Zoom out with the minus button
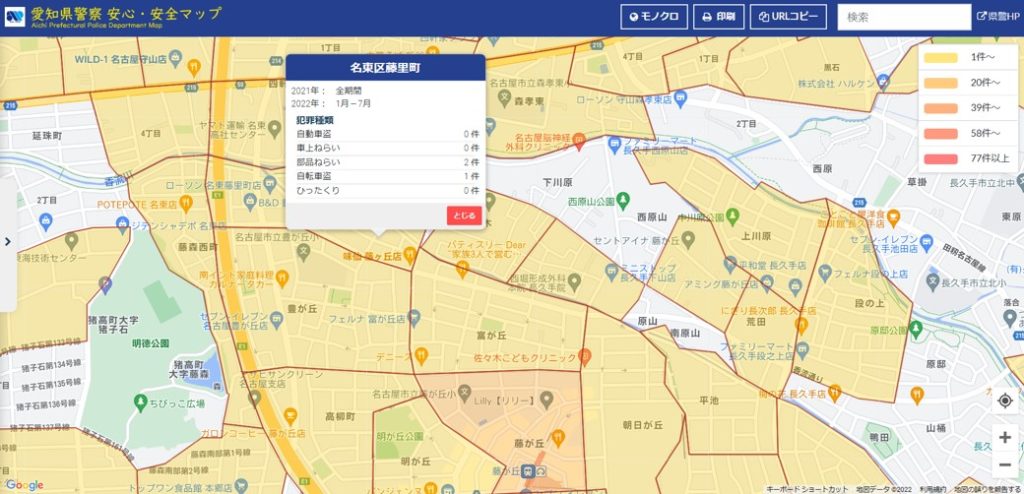Viewport: 1024px width, 494px height. pyautogui.click(x=1005, y=465)
